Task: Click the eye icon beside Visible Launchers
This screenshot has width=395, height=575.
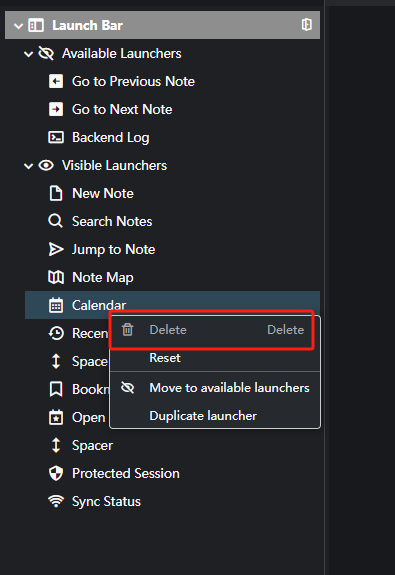Action: (46, 165)
